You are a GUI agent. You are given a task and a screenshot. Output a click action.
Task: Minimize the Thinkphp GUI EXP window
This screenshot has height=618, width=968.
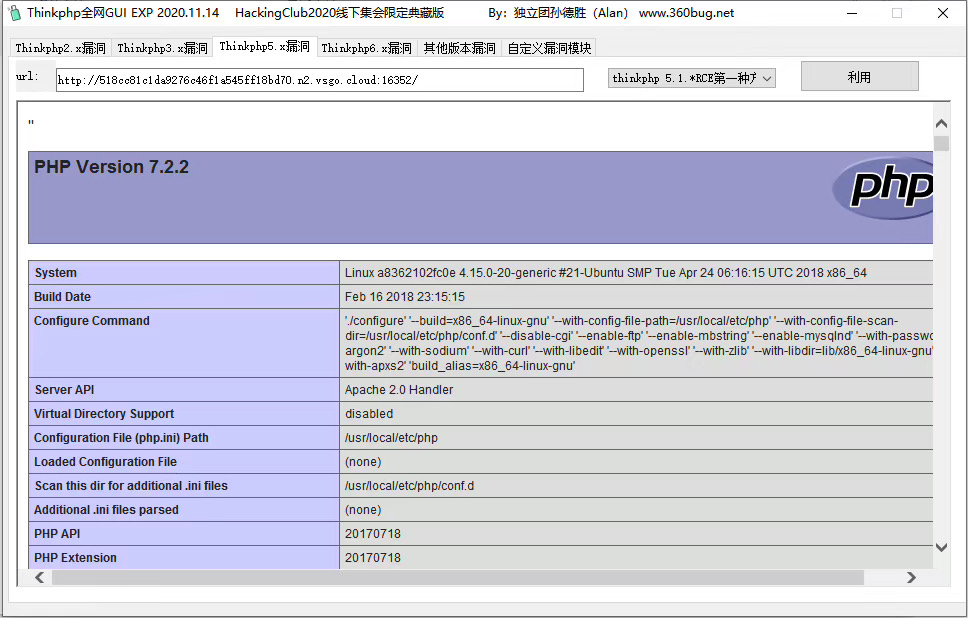pos(852,13)
